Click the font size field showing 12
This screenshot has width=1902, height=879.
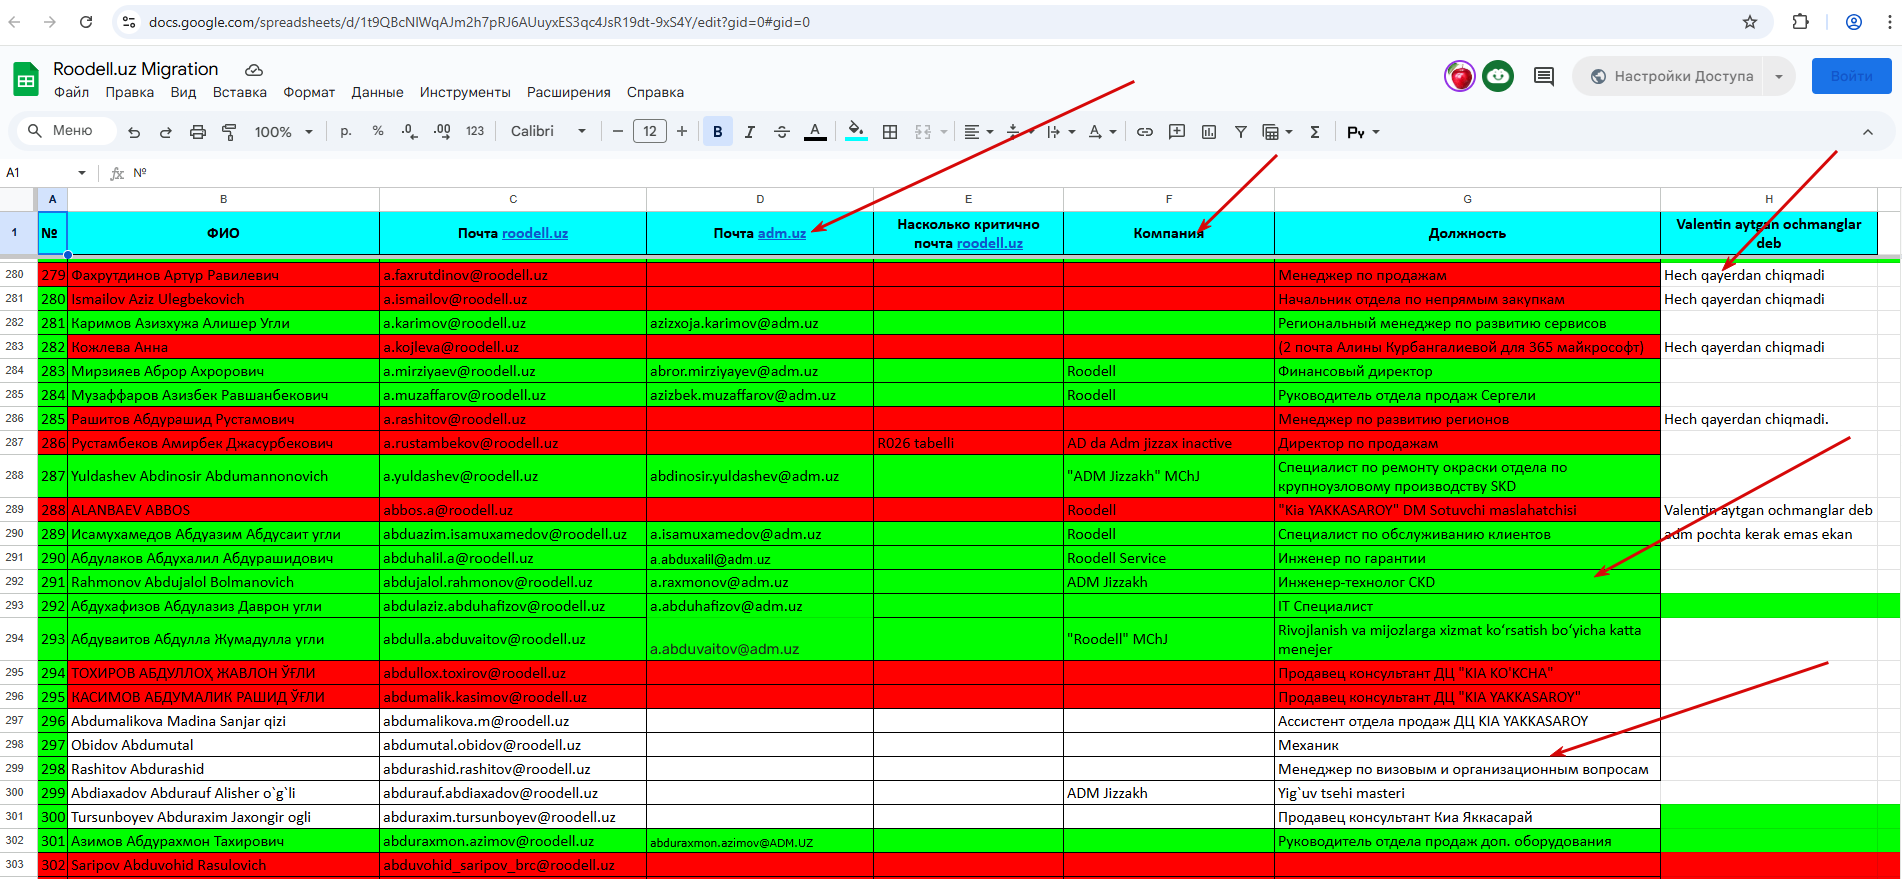(x=650, y=131)
